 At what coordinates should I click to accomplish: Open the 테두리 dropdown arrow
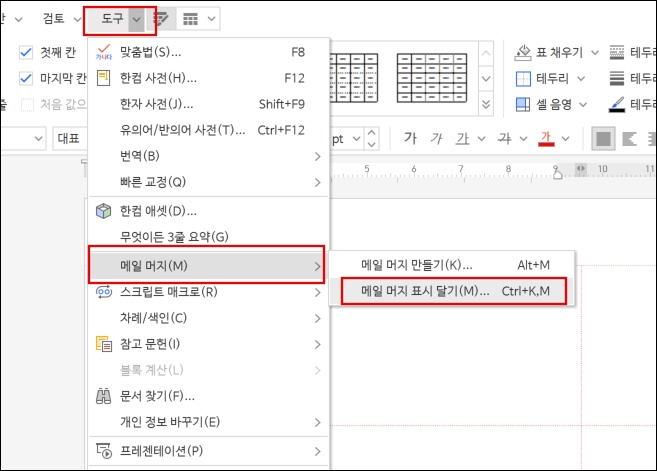coord(581,79)
